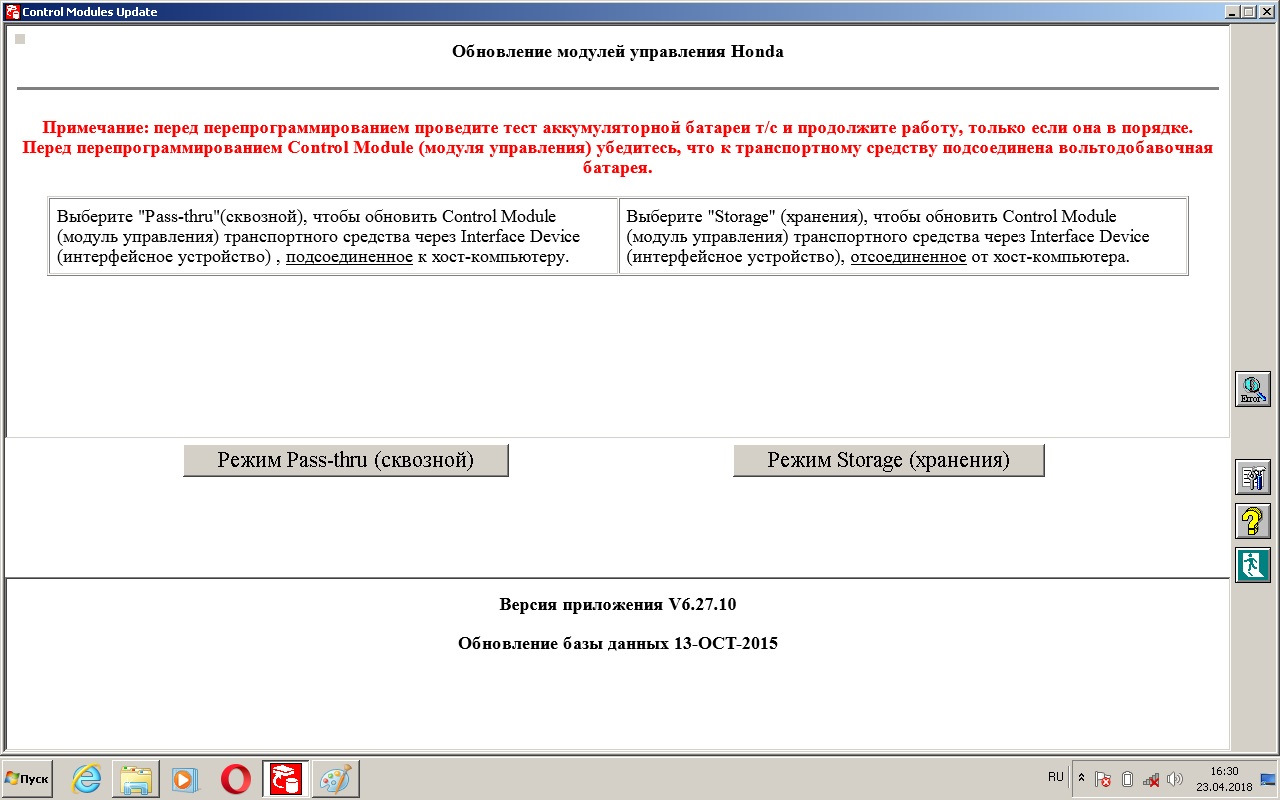This screenshot has height=800, width=1280.
Task: Click the red note starting 'Примечание: перед перепрограммированием'
Action: pos(618,148)
